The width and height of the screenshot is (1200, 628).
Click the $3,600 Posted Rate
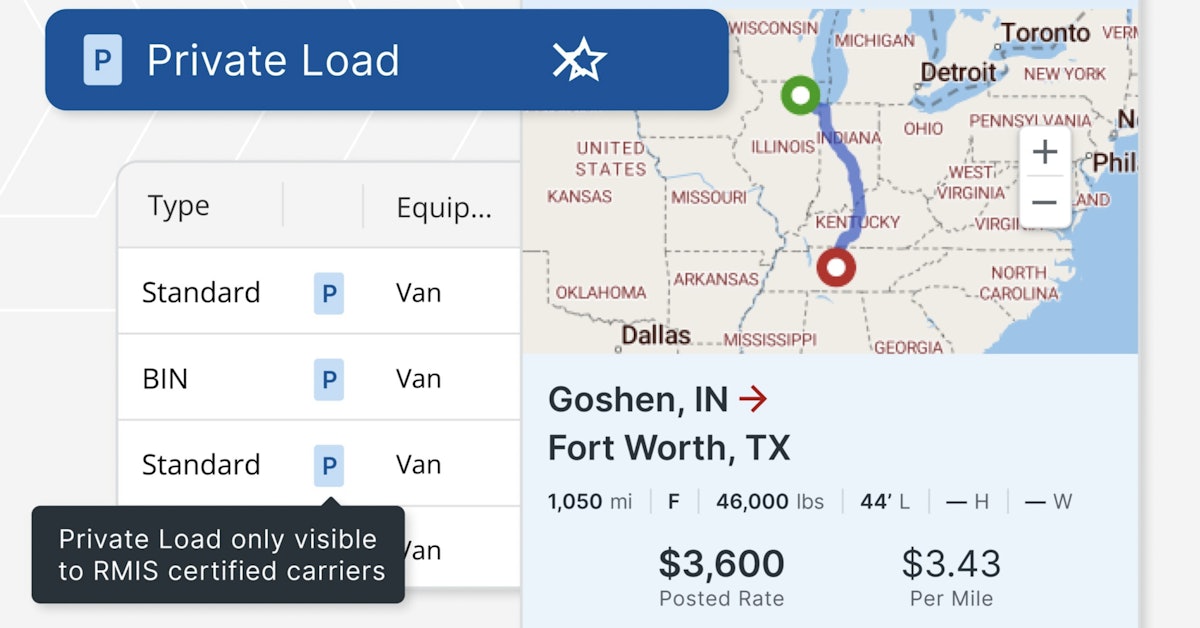(x=720, y=563)
